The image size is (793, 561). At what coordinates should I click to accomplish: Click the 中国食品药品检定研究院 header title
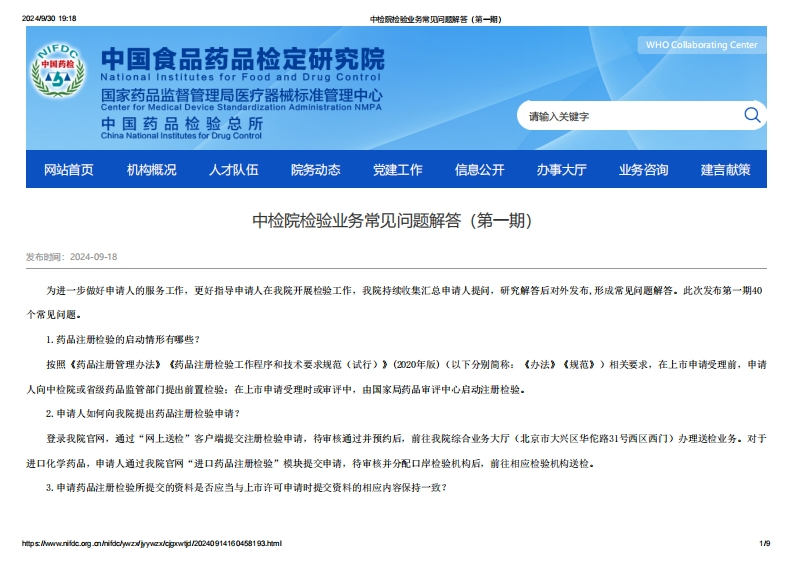243,59
